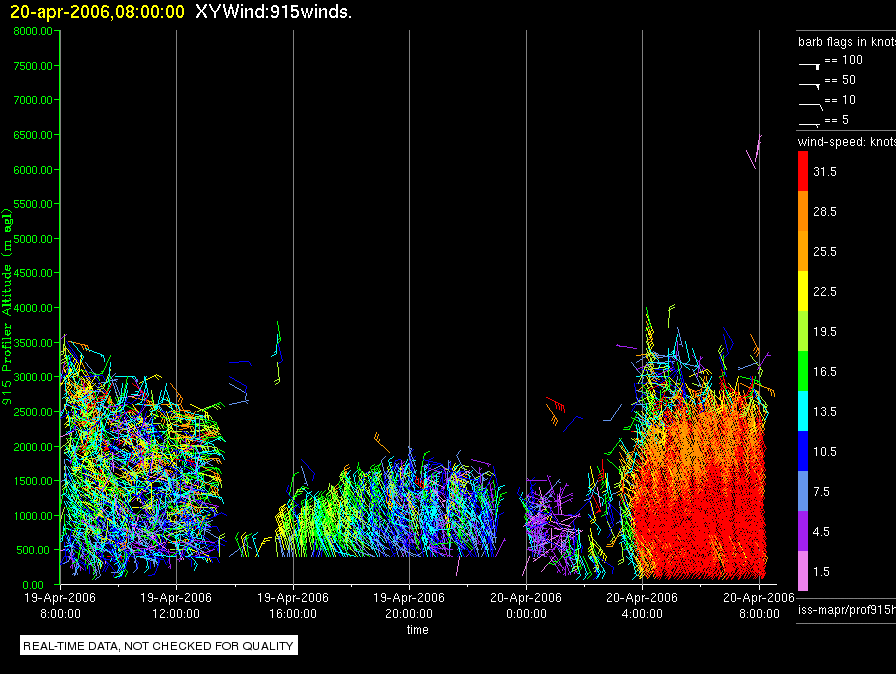The height and width of the screenshot is (674, 896).
Task: Select the pink 1.5 knots swatch
Action: [x=803, y=571]
